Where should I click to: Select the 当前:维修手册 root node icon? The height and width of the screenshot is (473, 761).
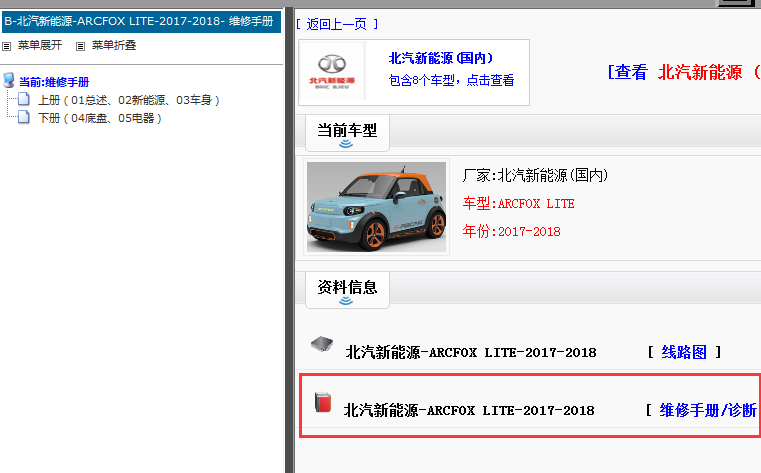(x=9, y=80)
